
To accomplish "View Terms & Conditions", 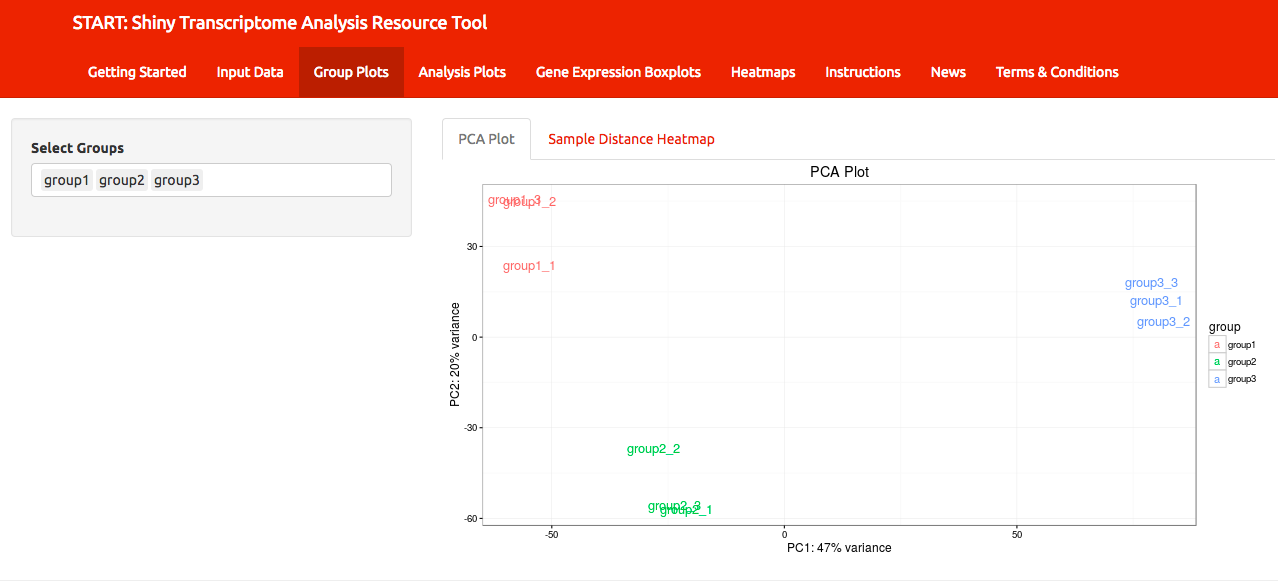I will point(1057,72).
